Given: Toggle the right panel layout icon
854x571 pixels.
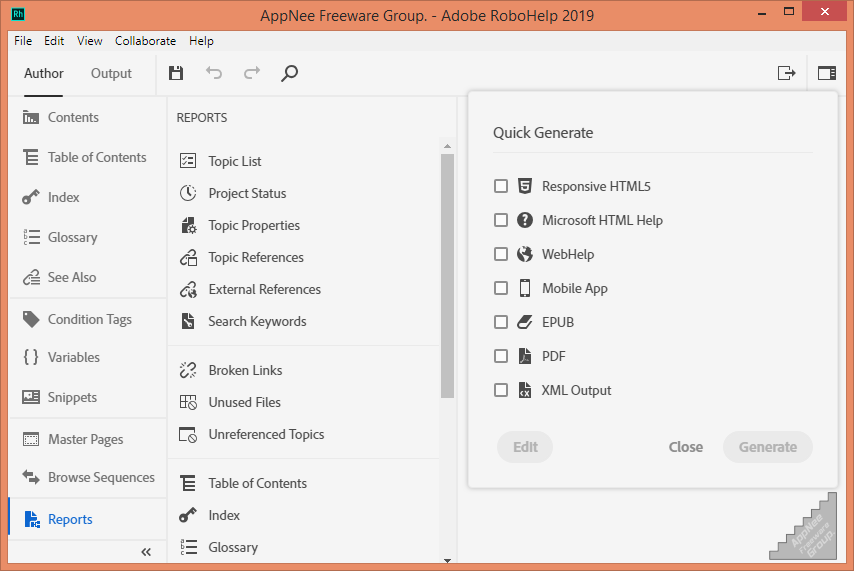Looking at the screenshot, I should 827,73.
